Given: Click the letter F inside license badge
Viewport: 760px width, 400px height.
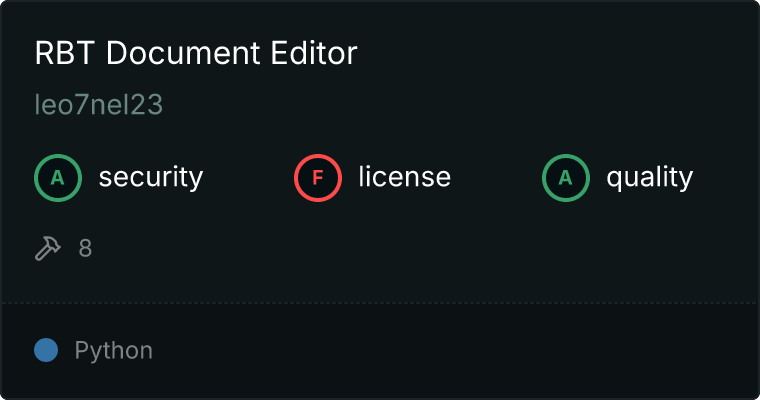Looking at the screenshot, I should tap(317, 178).
